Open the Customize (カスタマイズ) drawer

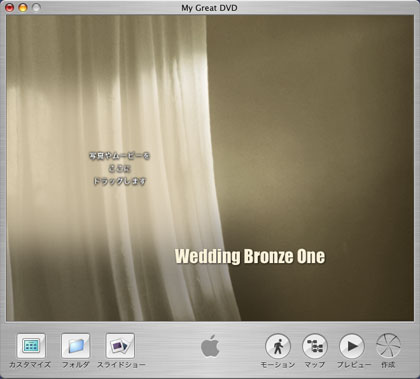pyautogui.click(x=31, y=346)
